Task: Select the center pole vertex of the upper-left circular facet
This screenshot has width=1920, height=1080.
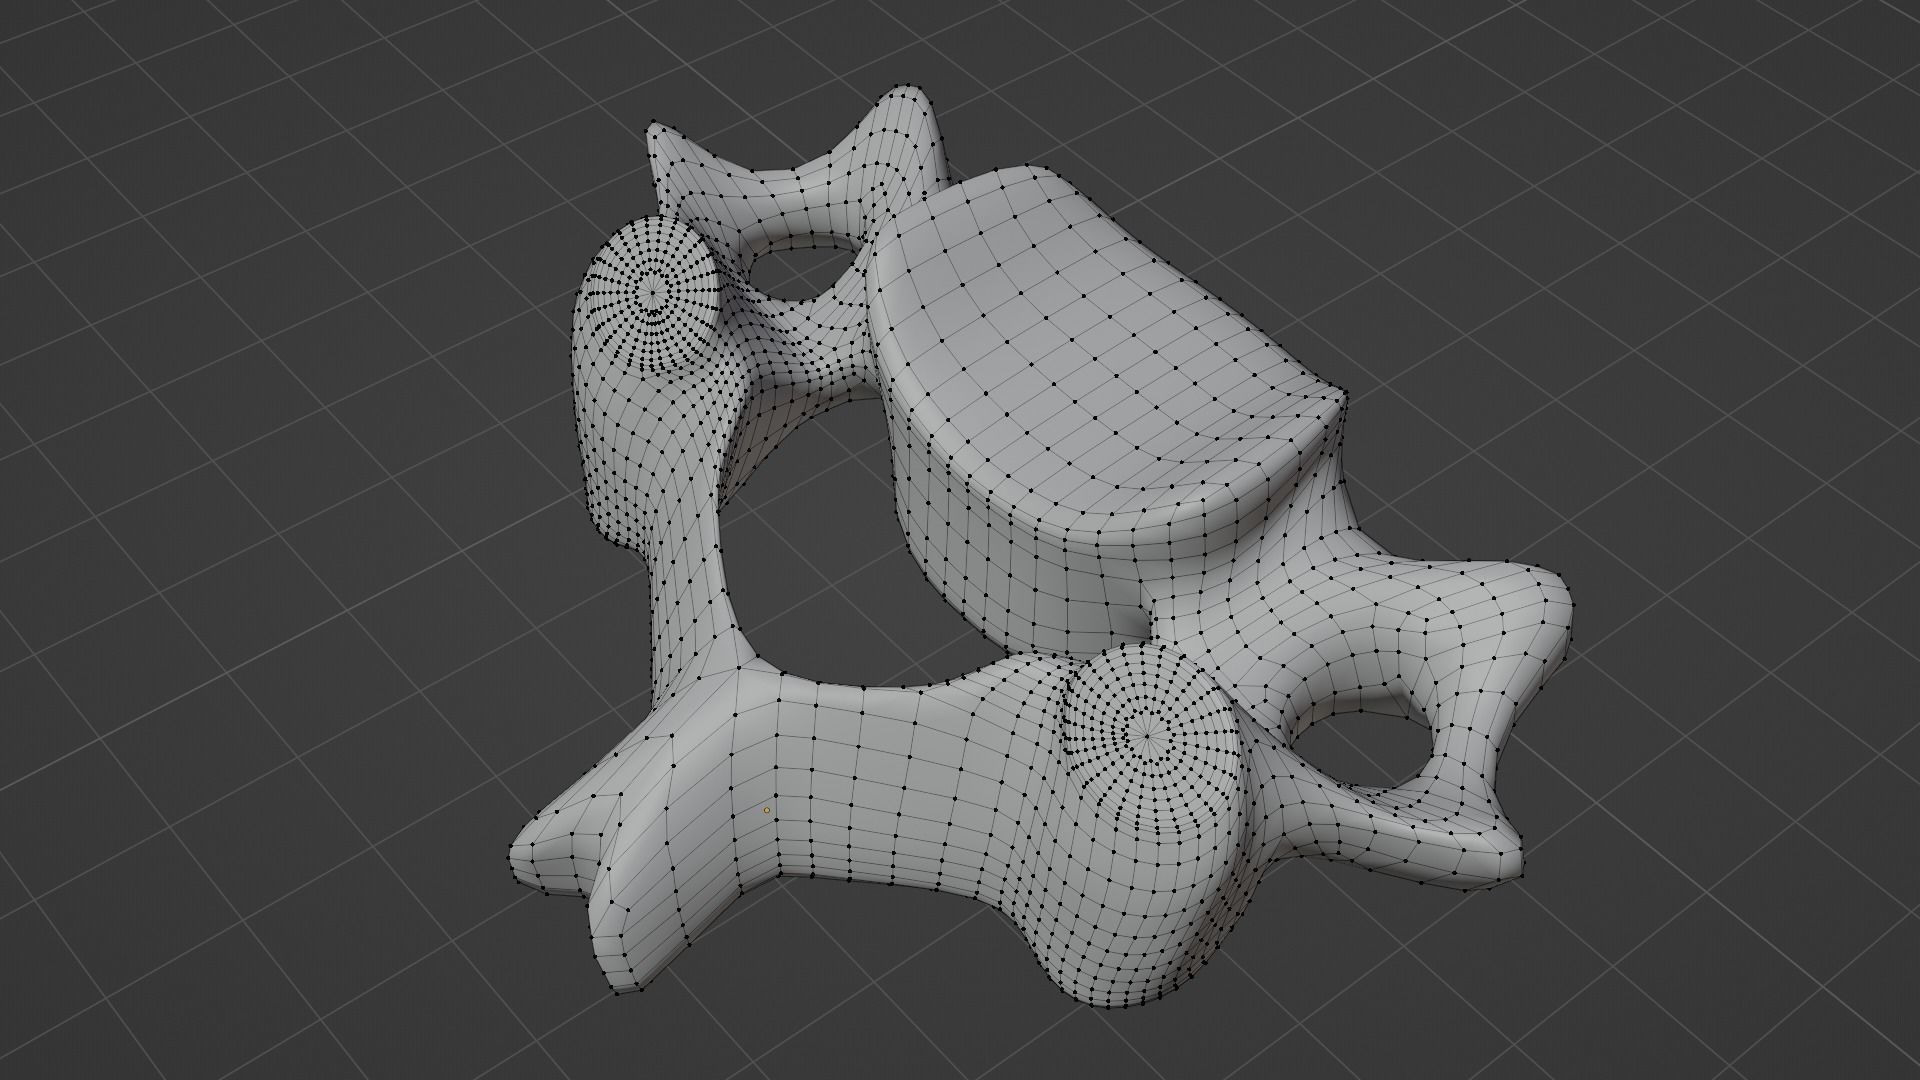Action: [653, 293]
